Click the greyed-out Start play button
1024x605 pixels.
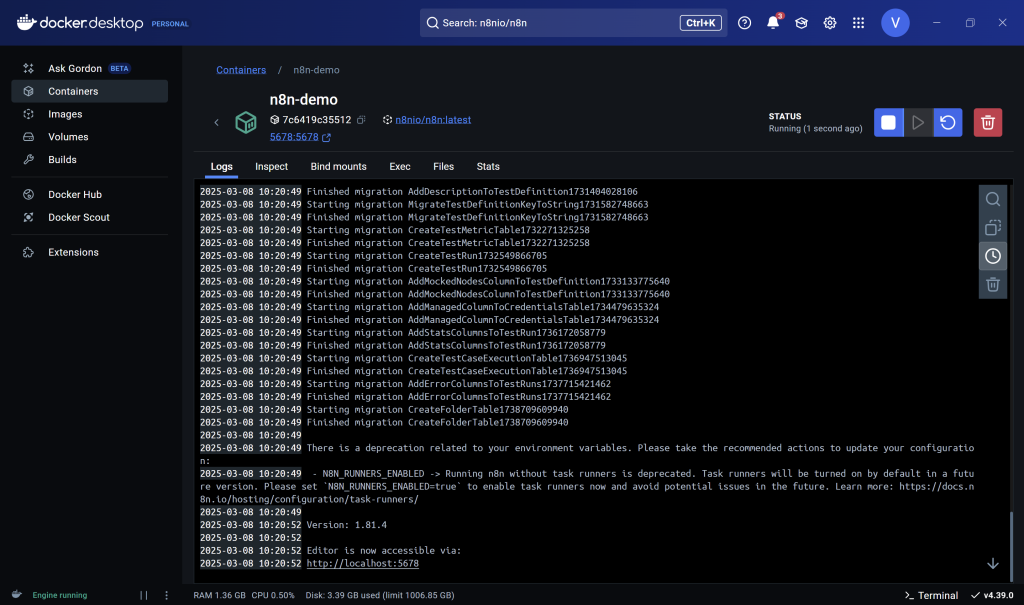point(918,122)
